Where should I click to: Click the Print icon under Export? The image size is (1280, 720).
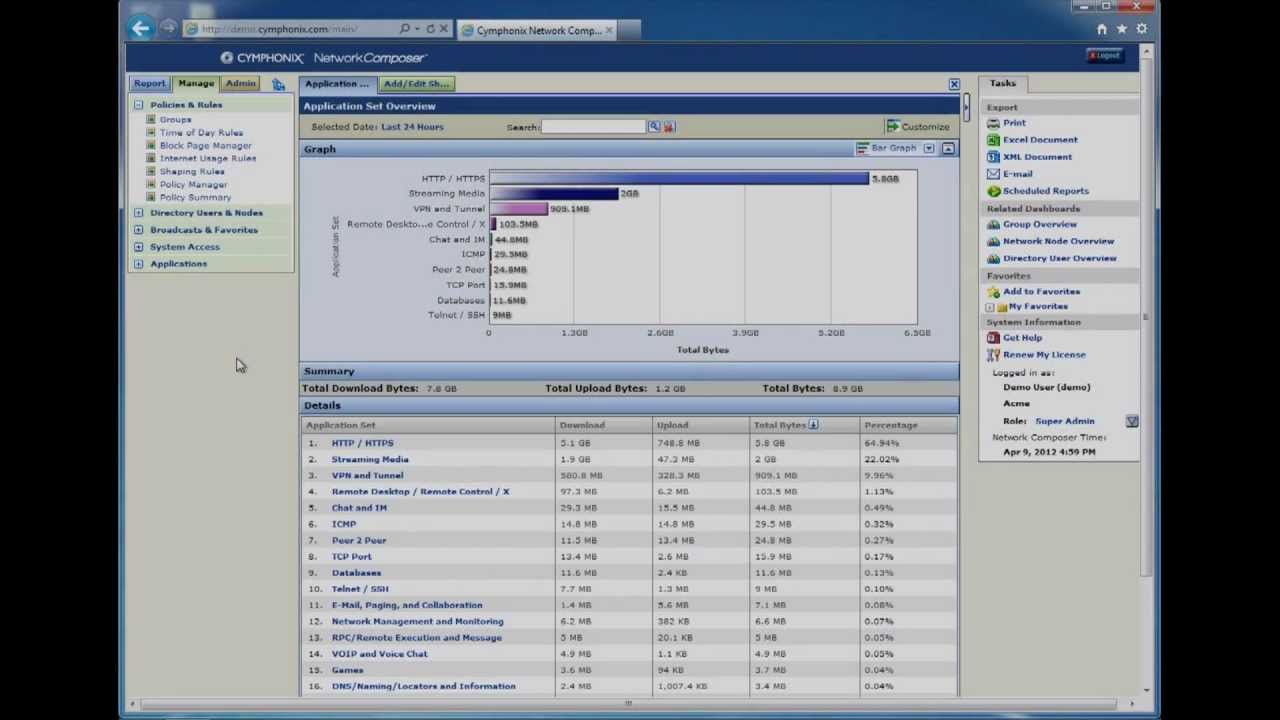pos(993,123)
